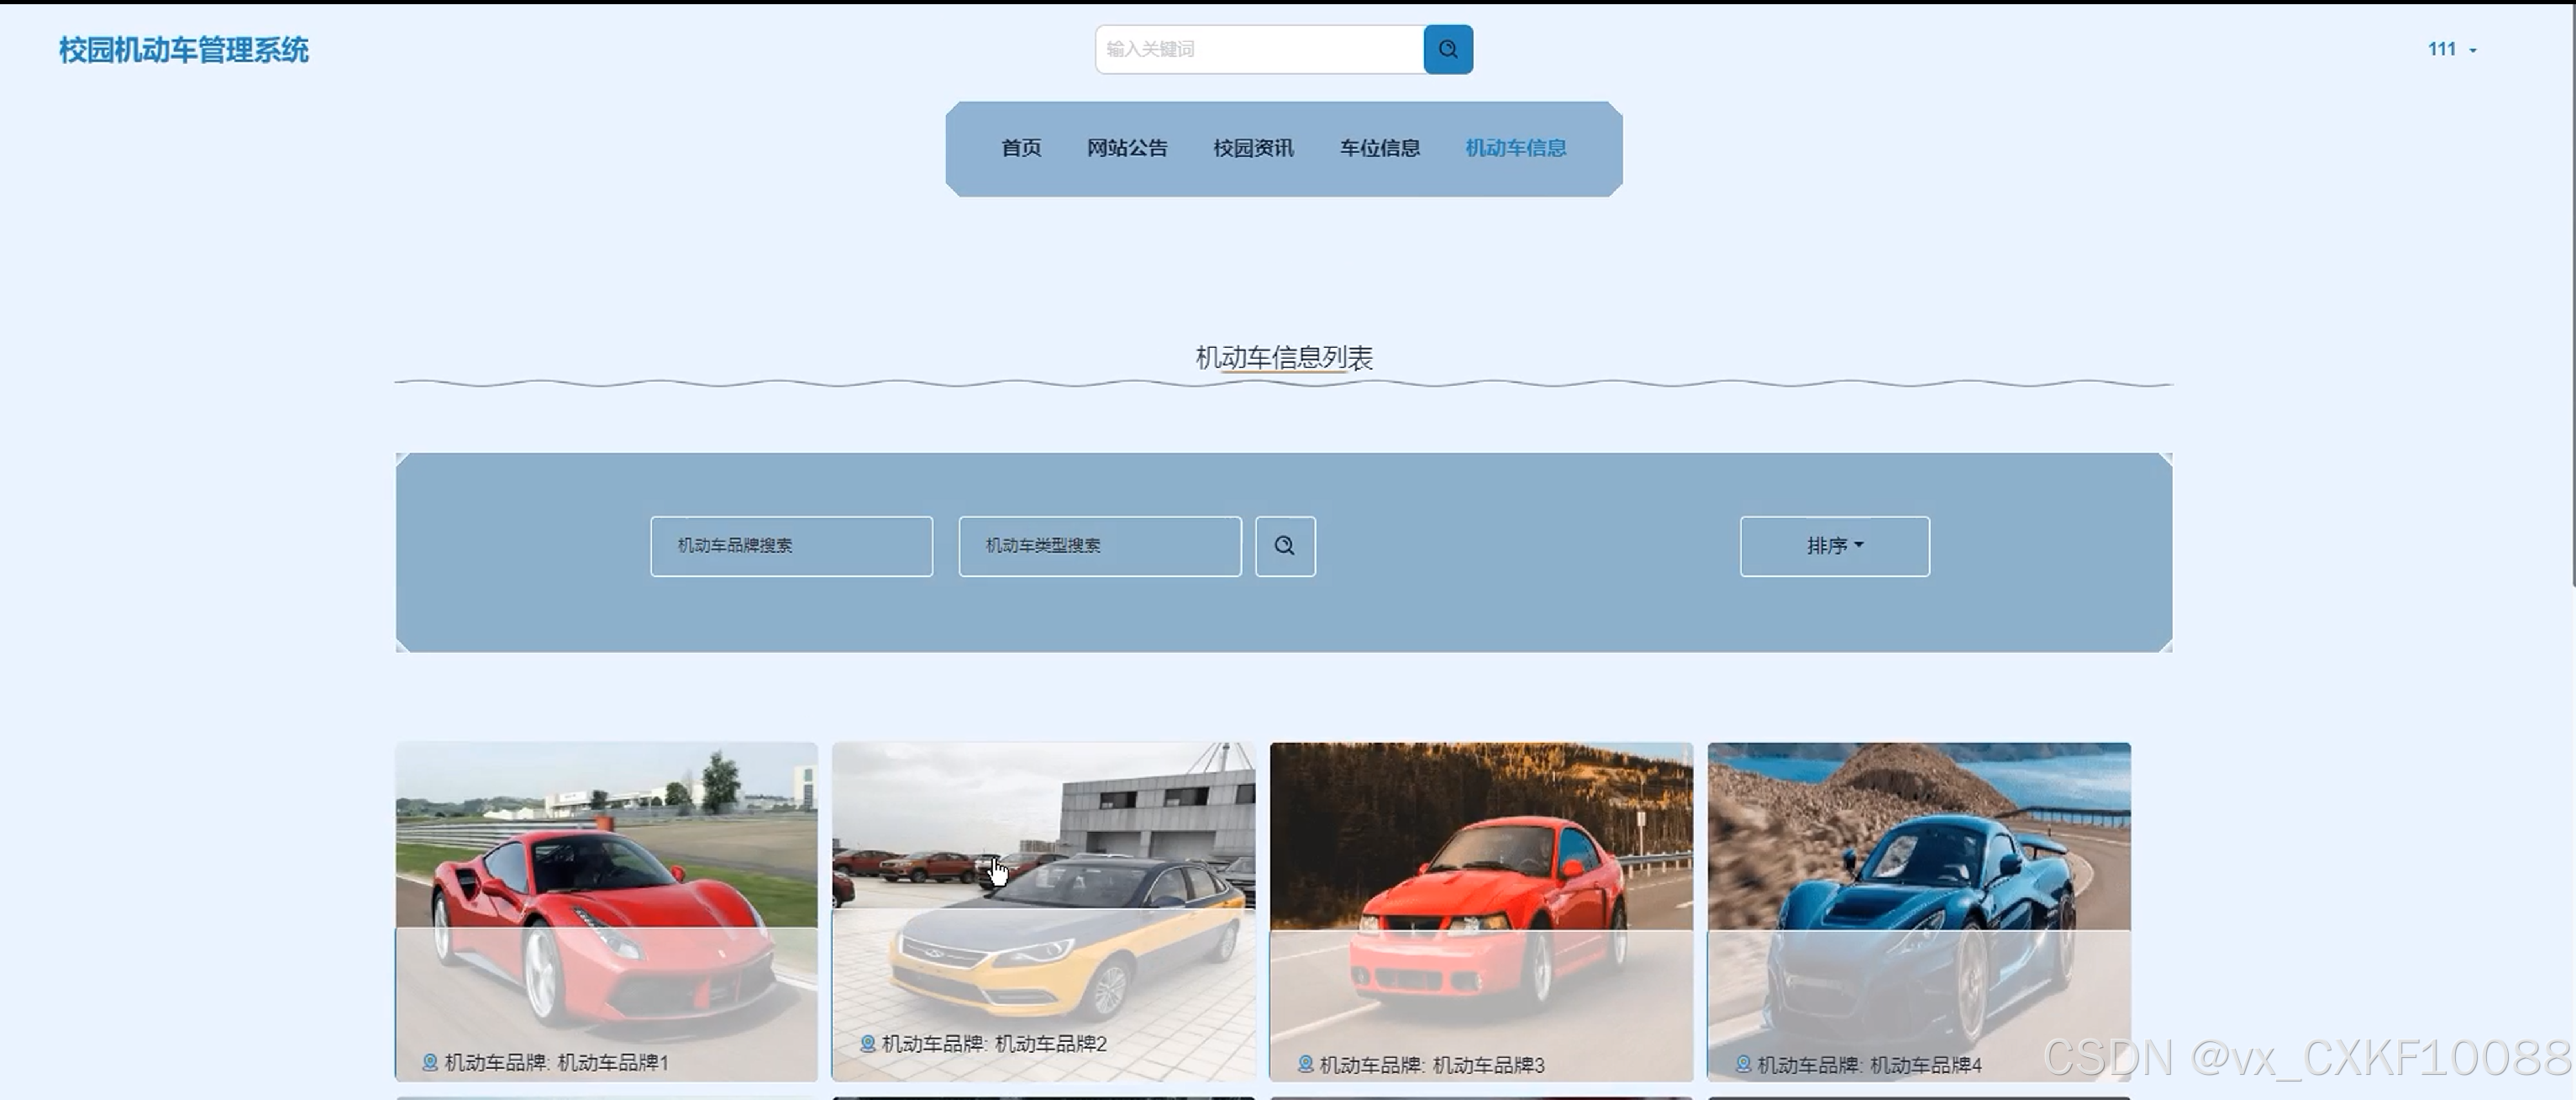
Task: Click the vehicle filter search magnifier icon
Action: (1285, 546)
